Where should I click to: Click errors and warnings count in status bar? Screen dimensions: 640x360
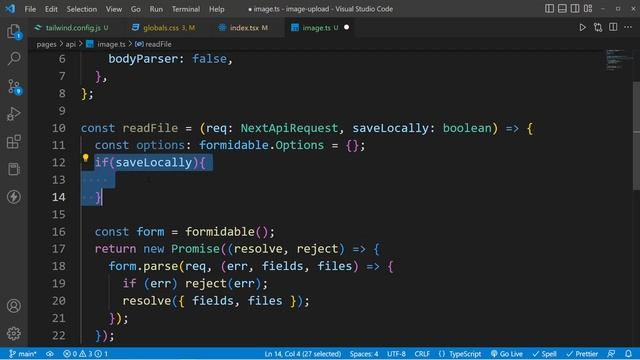point(85,353)
